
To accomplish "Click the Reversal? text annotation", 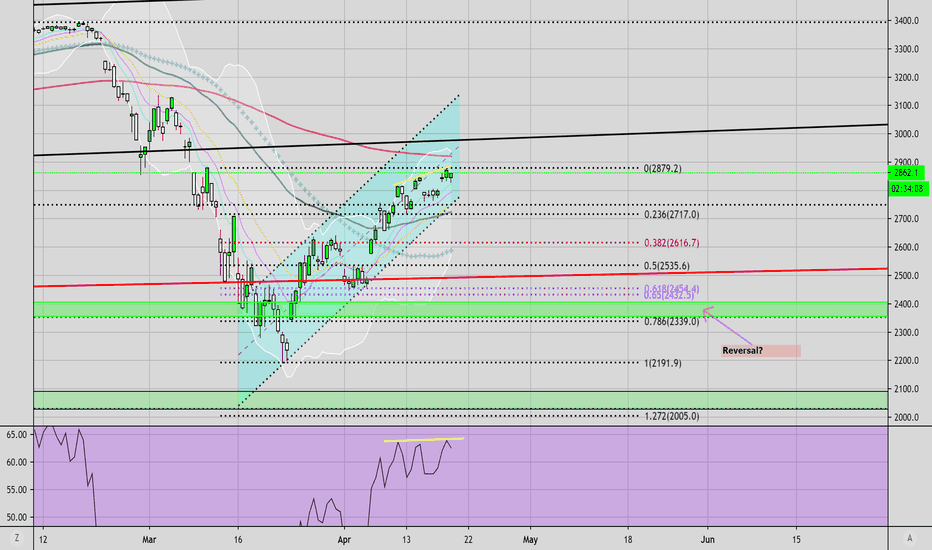I will (x=761, y=351).
